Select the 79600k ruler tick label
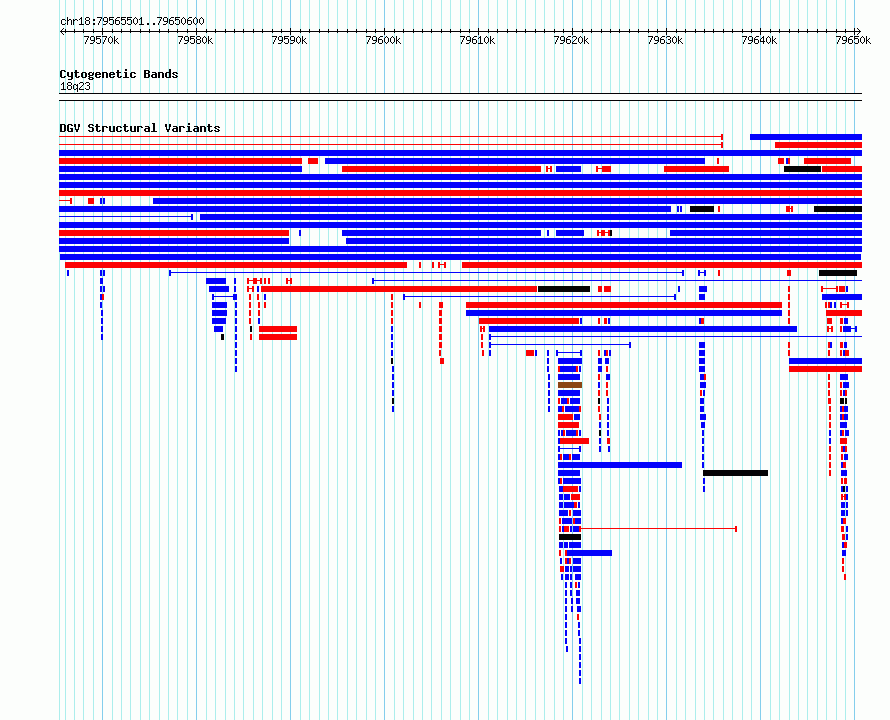The width and height of the screenshot is (890, 720). 383,40
